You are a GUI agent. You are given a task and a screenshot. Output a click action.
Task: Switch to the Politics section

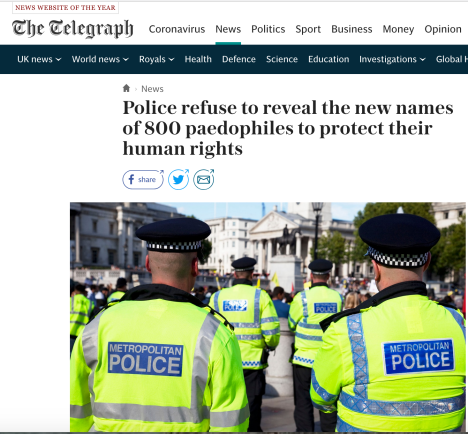pos(268,29)
